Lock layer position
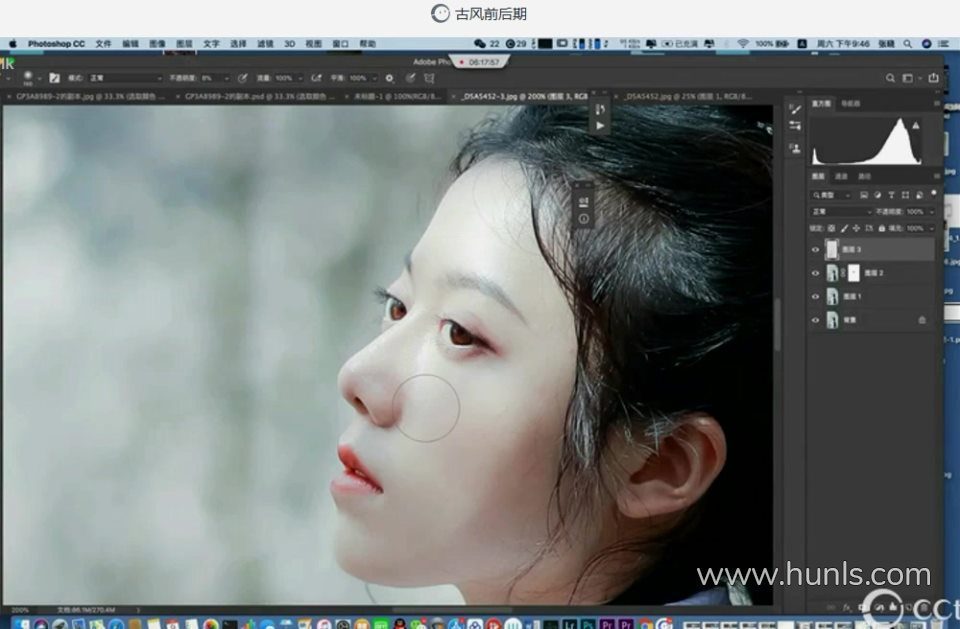Screen dimensions: 960x629 point(857,228)
